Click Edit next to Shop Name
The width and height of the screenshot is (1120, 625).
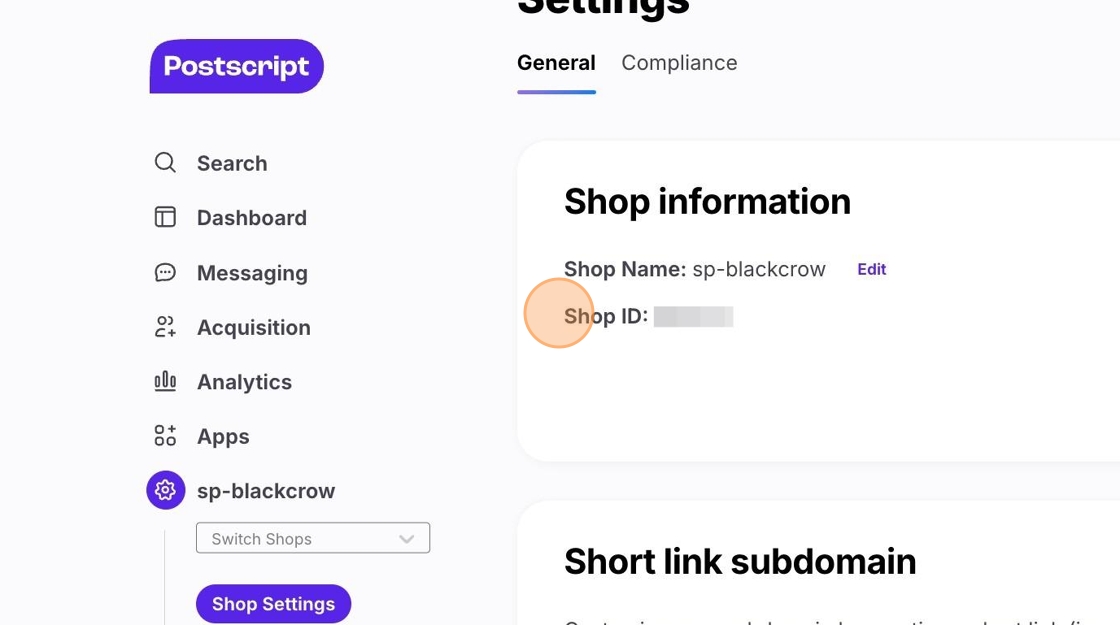click(x=871, y=269)
